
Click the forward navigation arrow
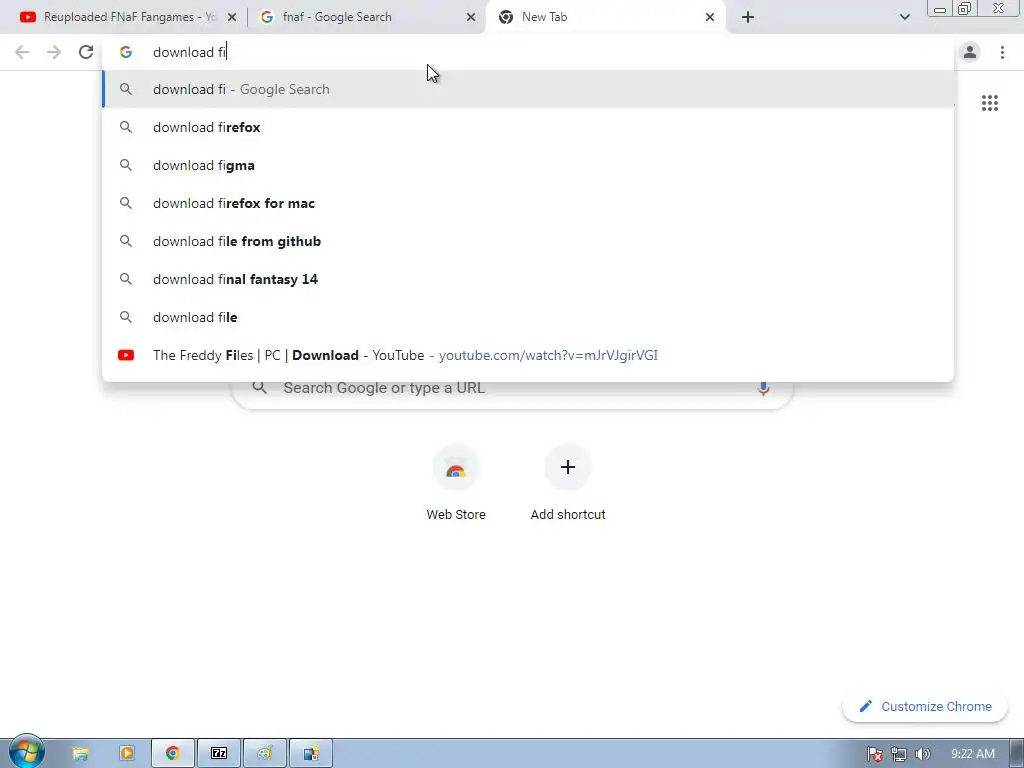54,52
